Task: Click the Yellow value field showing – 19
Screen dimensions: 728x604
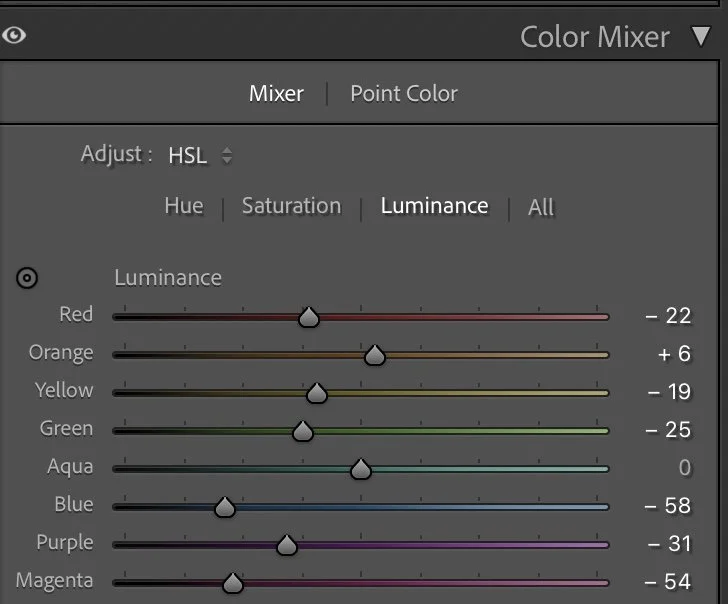Action: coord(669,392)
